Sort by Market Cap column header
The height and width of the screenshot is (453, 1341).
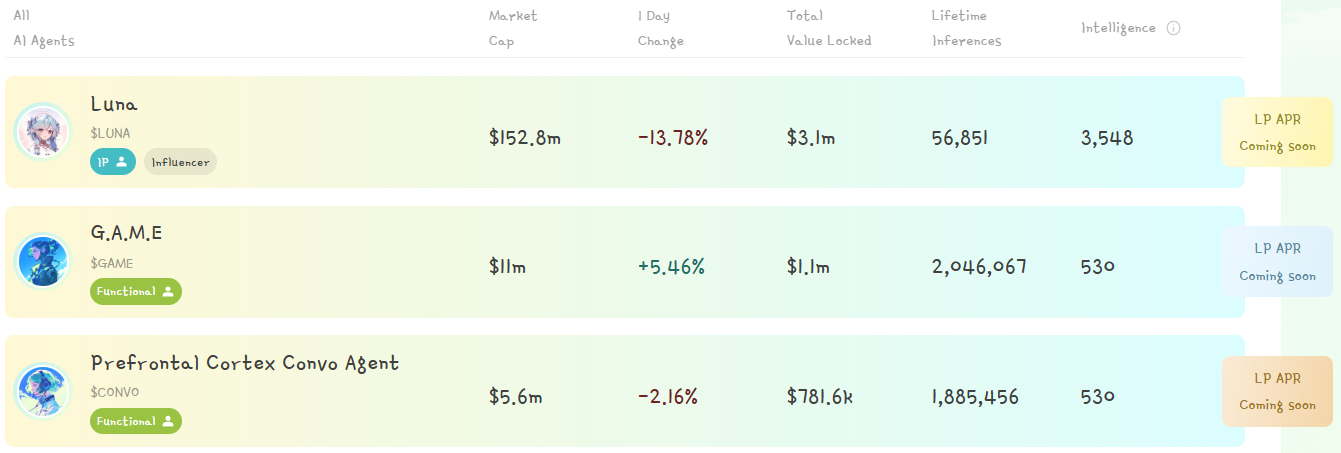513,28
